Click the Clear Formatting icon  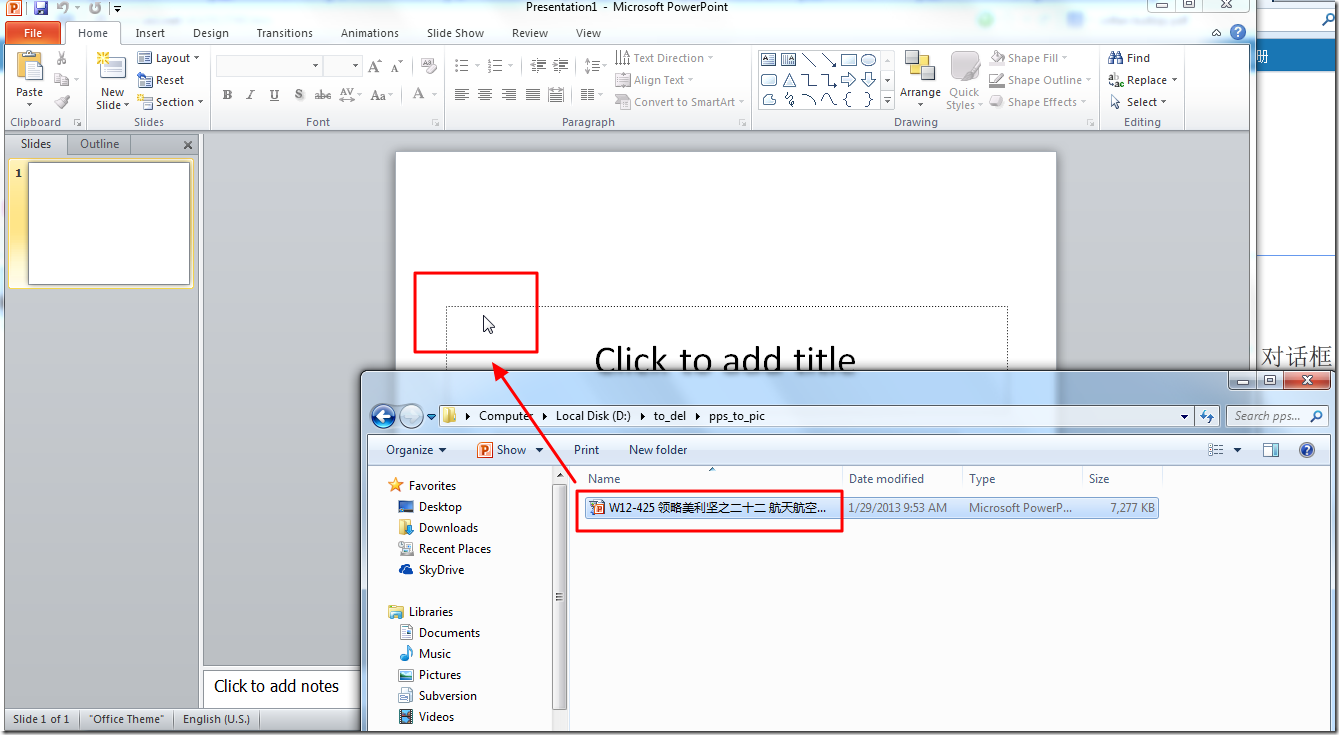(429, 66)
